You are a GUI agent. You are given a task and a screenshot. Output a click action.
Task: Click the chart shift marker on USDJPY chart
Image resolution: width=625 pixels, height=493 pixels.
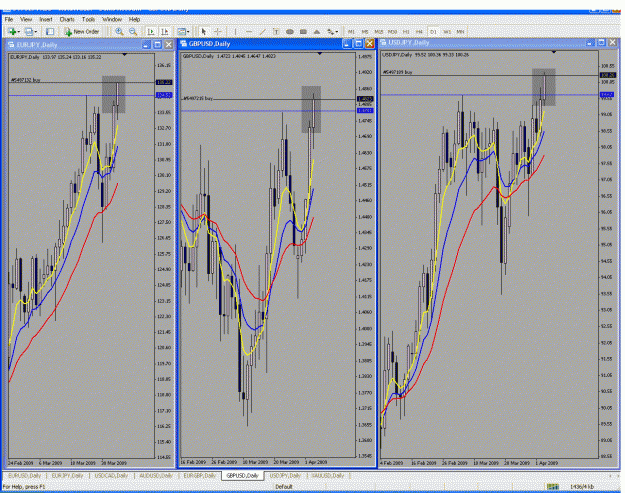554,52
